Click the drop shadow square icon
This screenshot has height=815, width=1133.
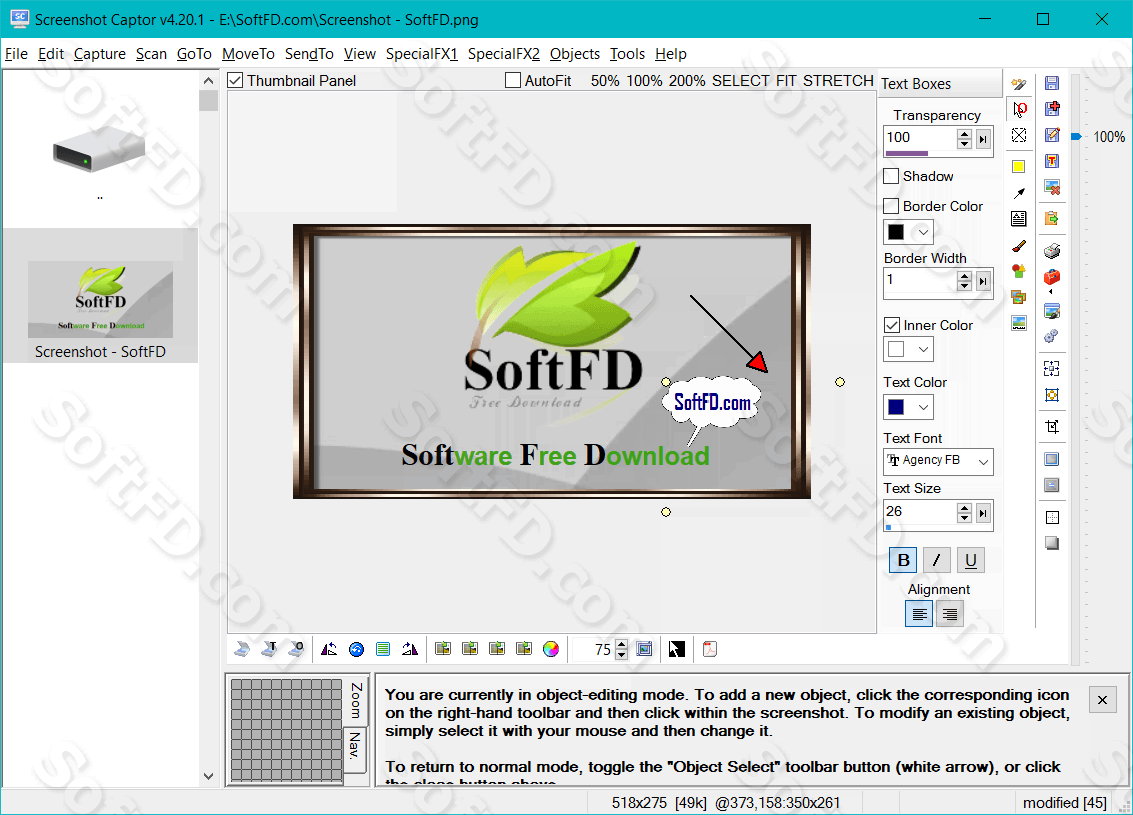point(1052,543)
